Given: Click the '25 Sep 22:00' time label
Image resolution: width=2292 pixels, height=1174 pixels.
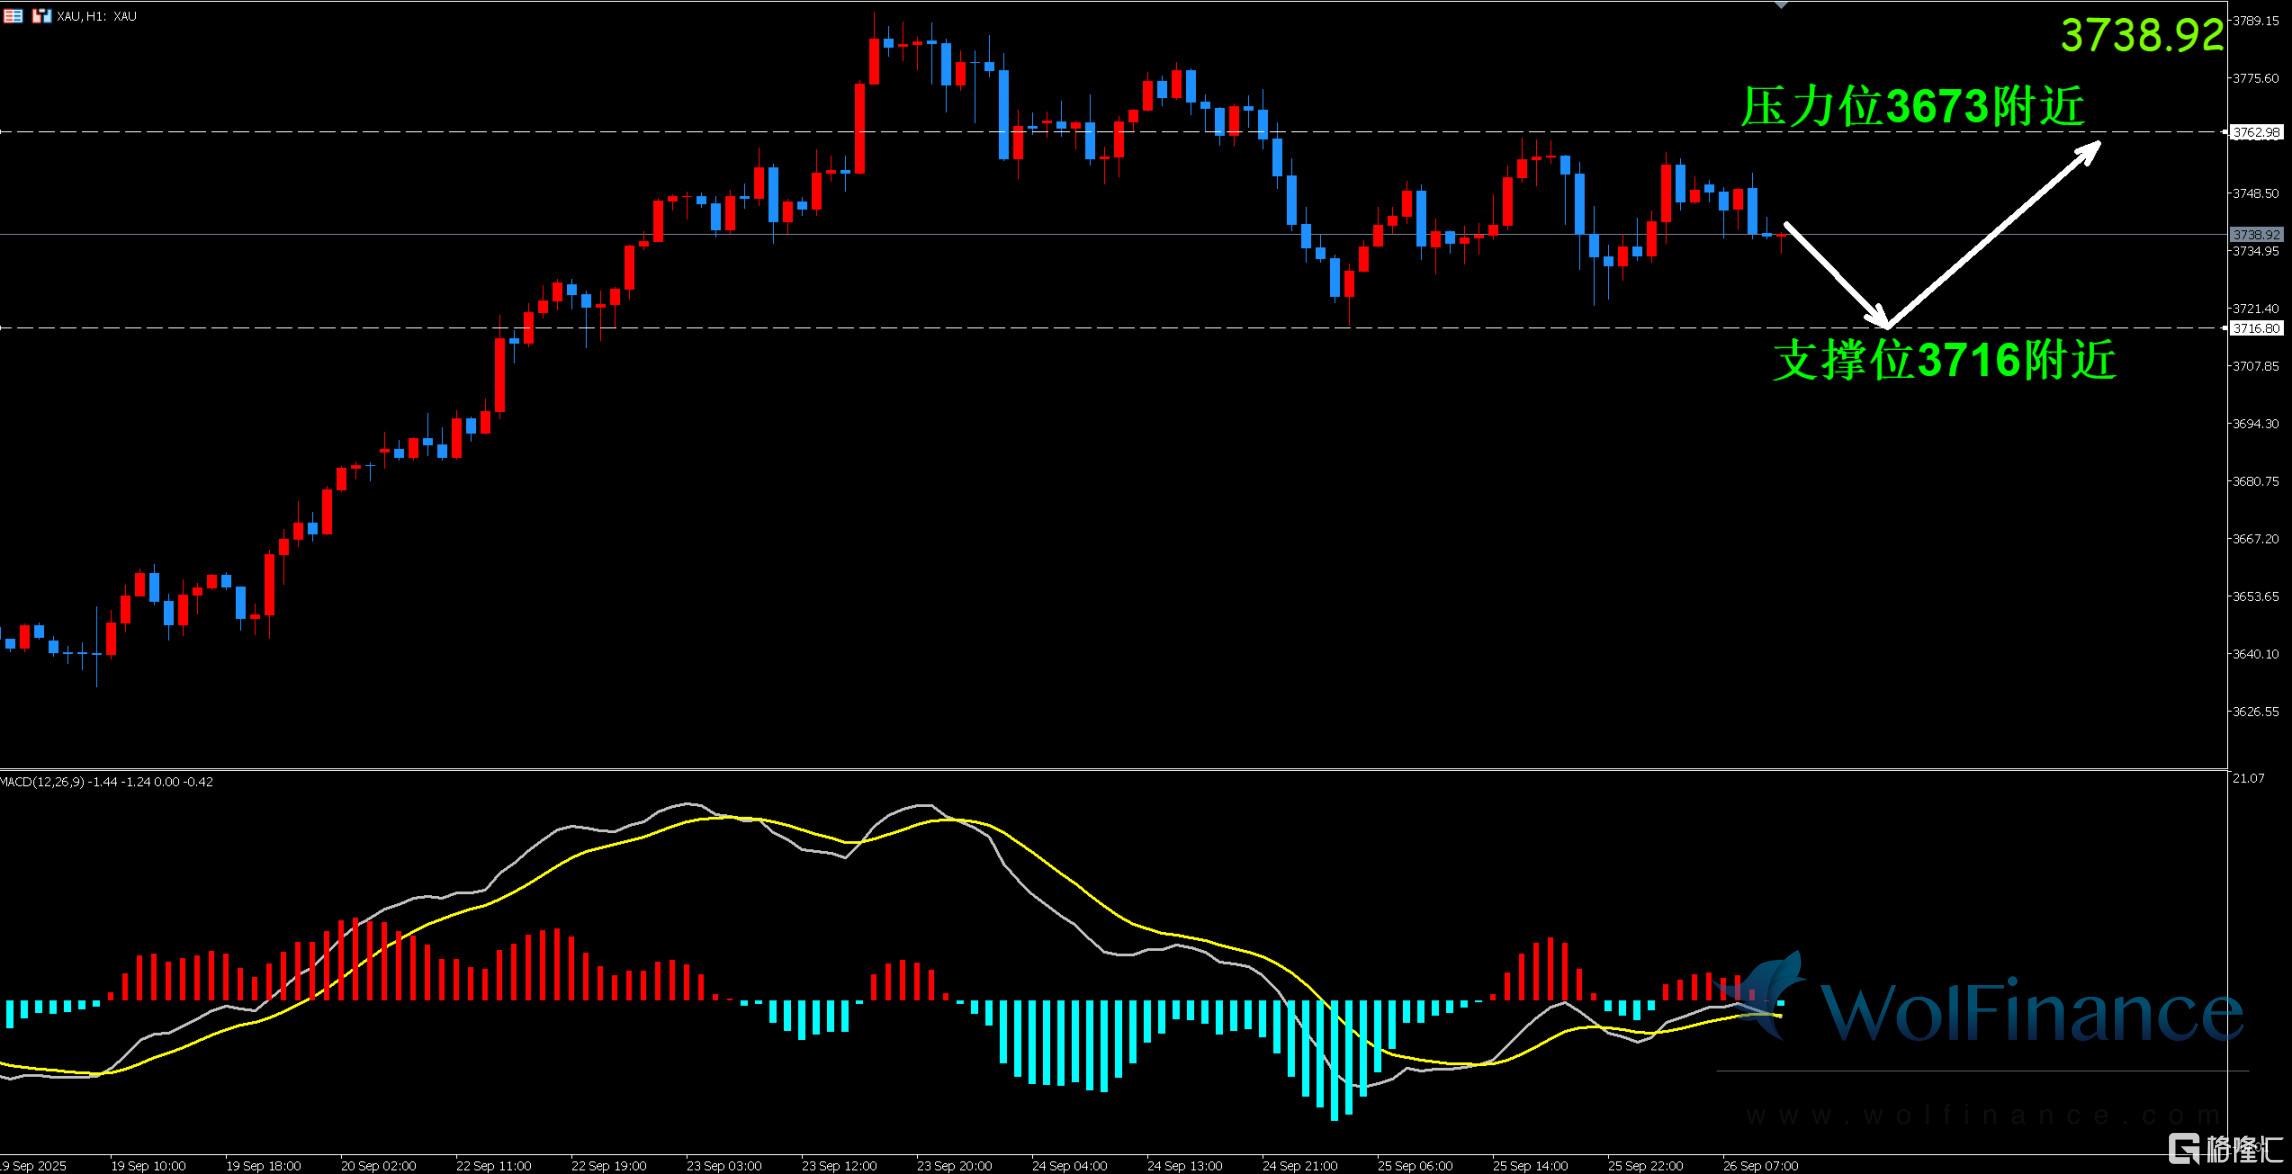Looking at the screenshot, I should 1645,1166.
